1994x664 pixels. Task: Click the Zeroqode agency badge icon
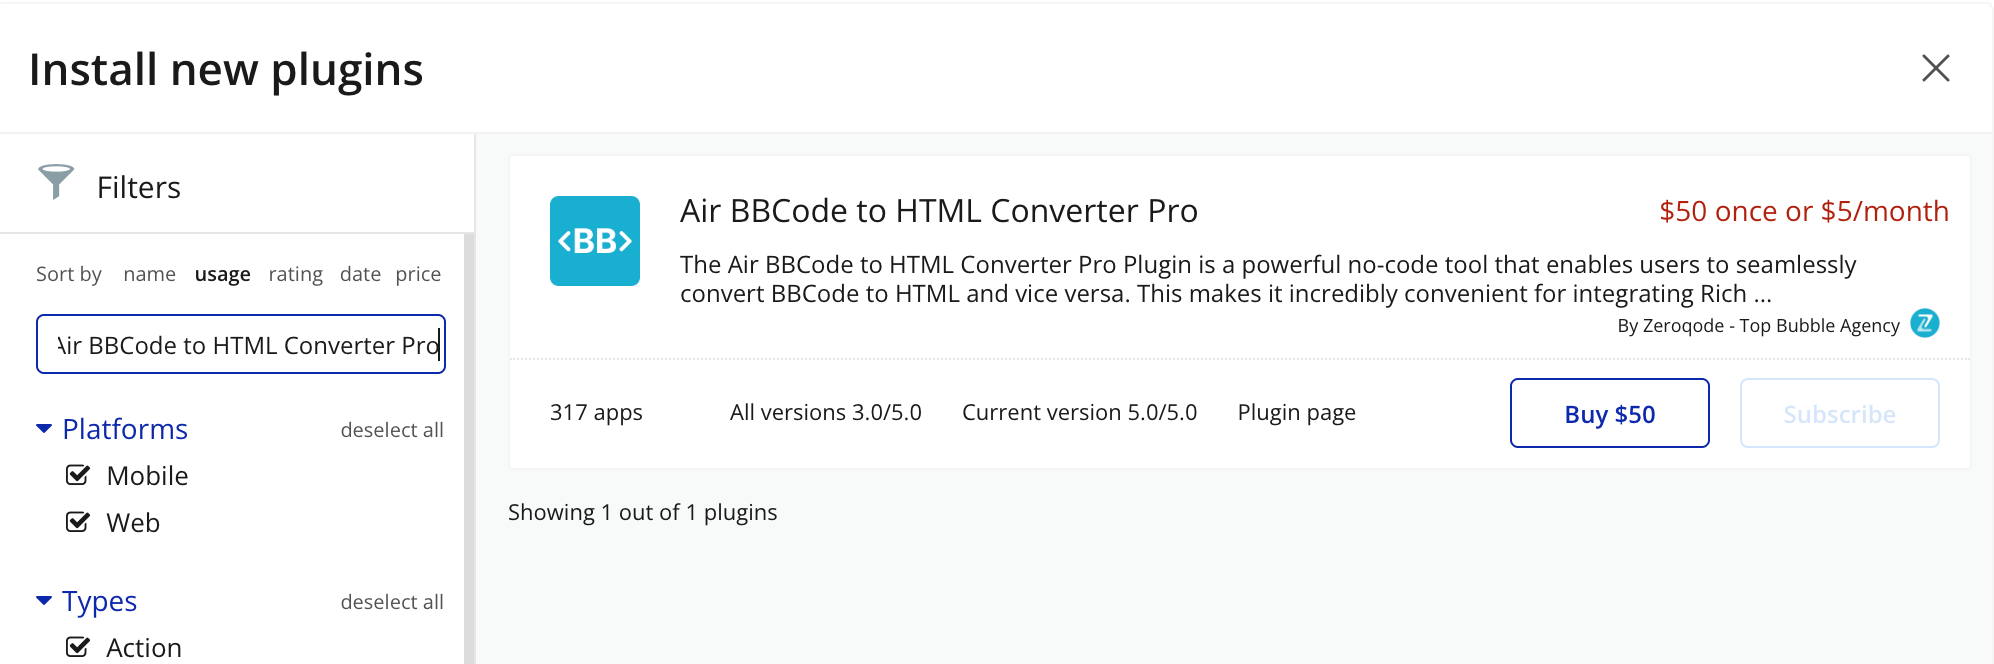(x=1924, y=324)
